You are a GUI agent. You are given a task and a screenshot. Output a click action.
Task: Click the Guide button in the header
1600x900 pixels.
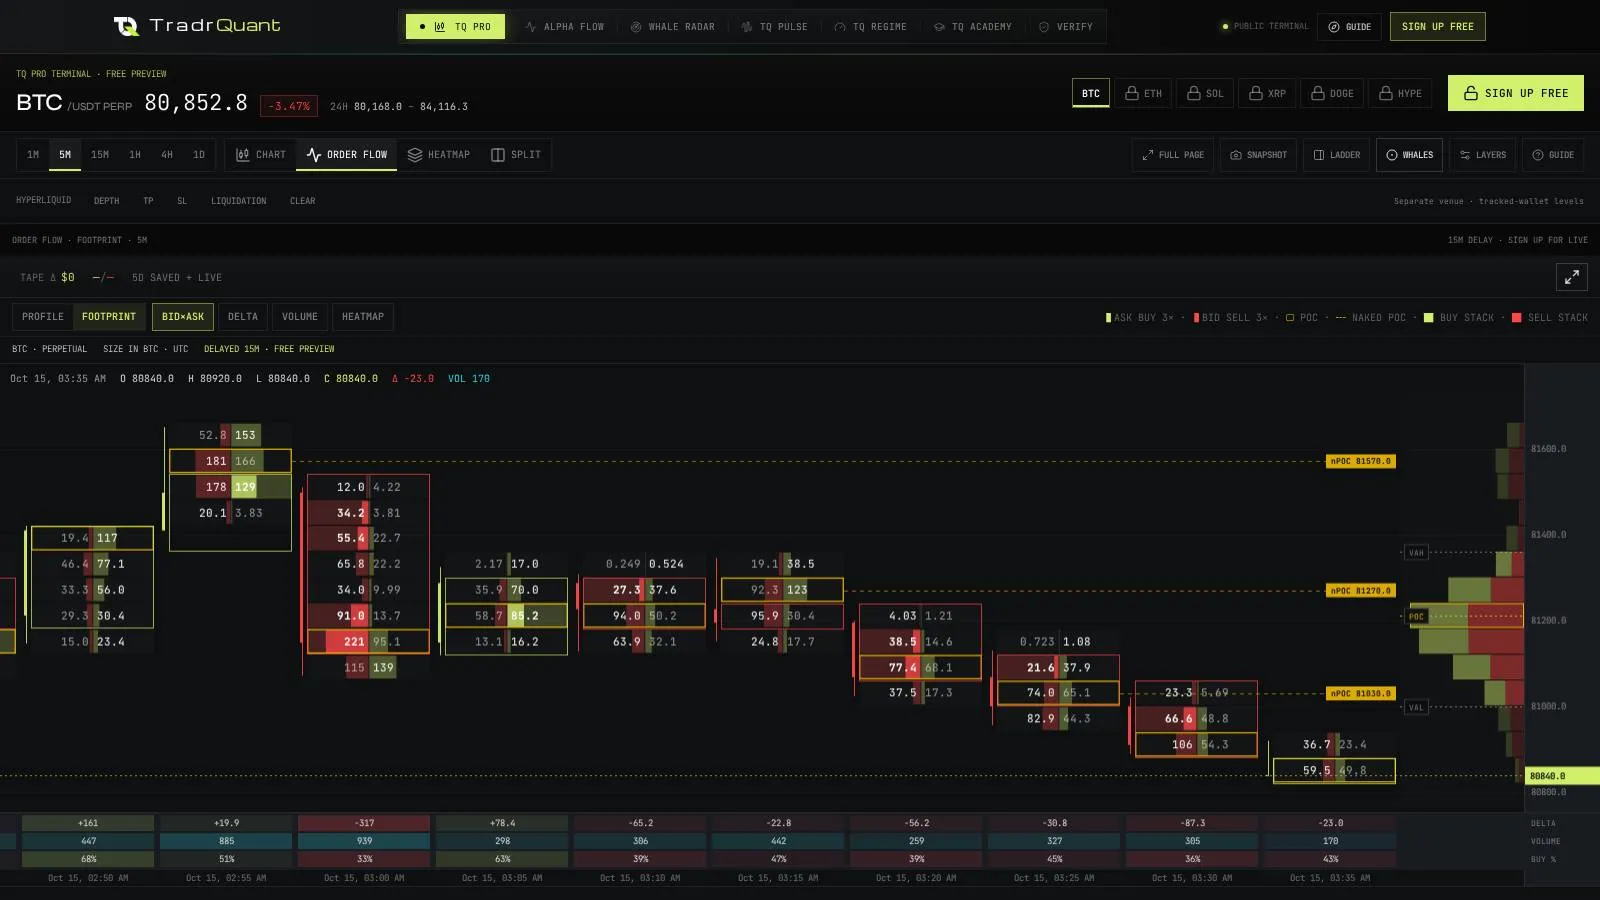1349,27
